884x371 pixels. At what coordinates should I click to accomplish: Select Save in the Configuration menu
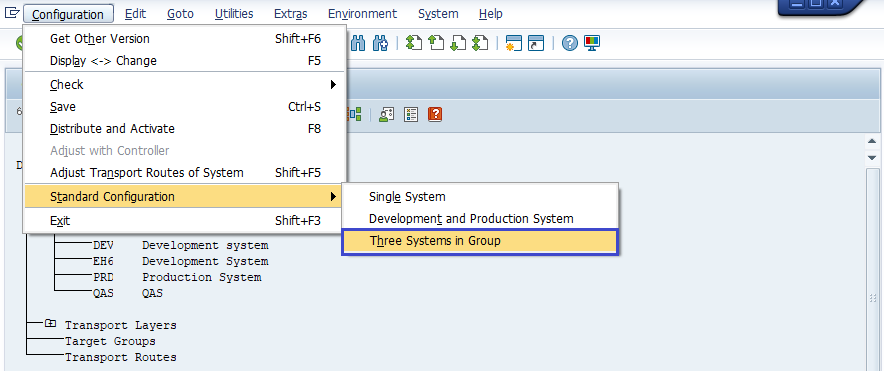(x=184, y=107)
